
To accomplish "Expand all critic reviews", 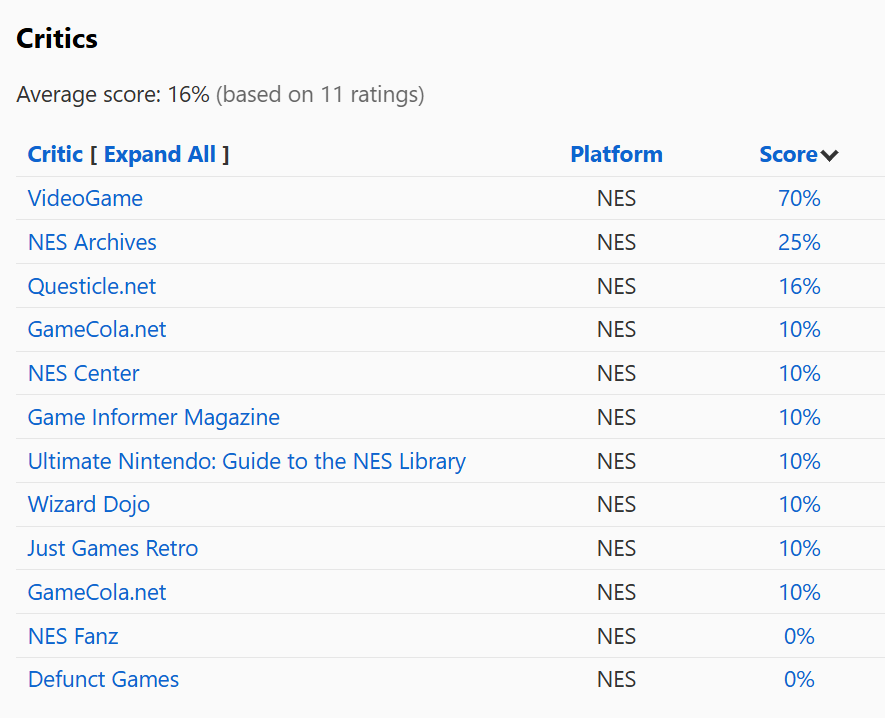I will [159, 154].
